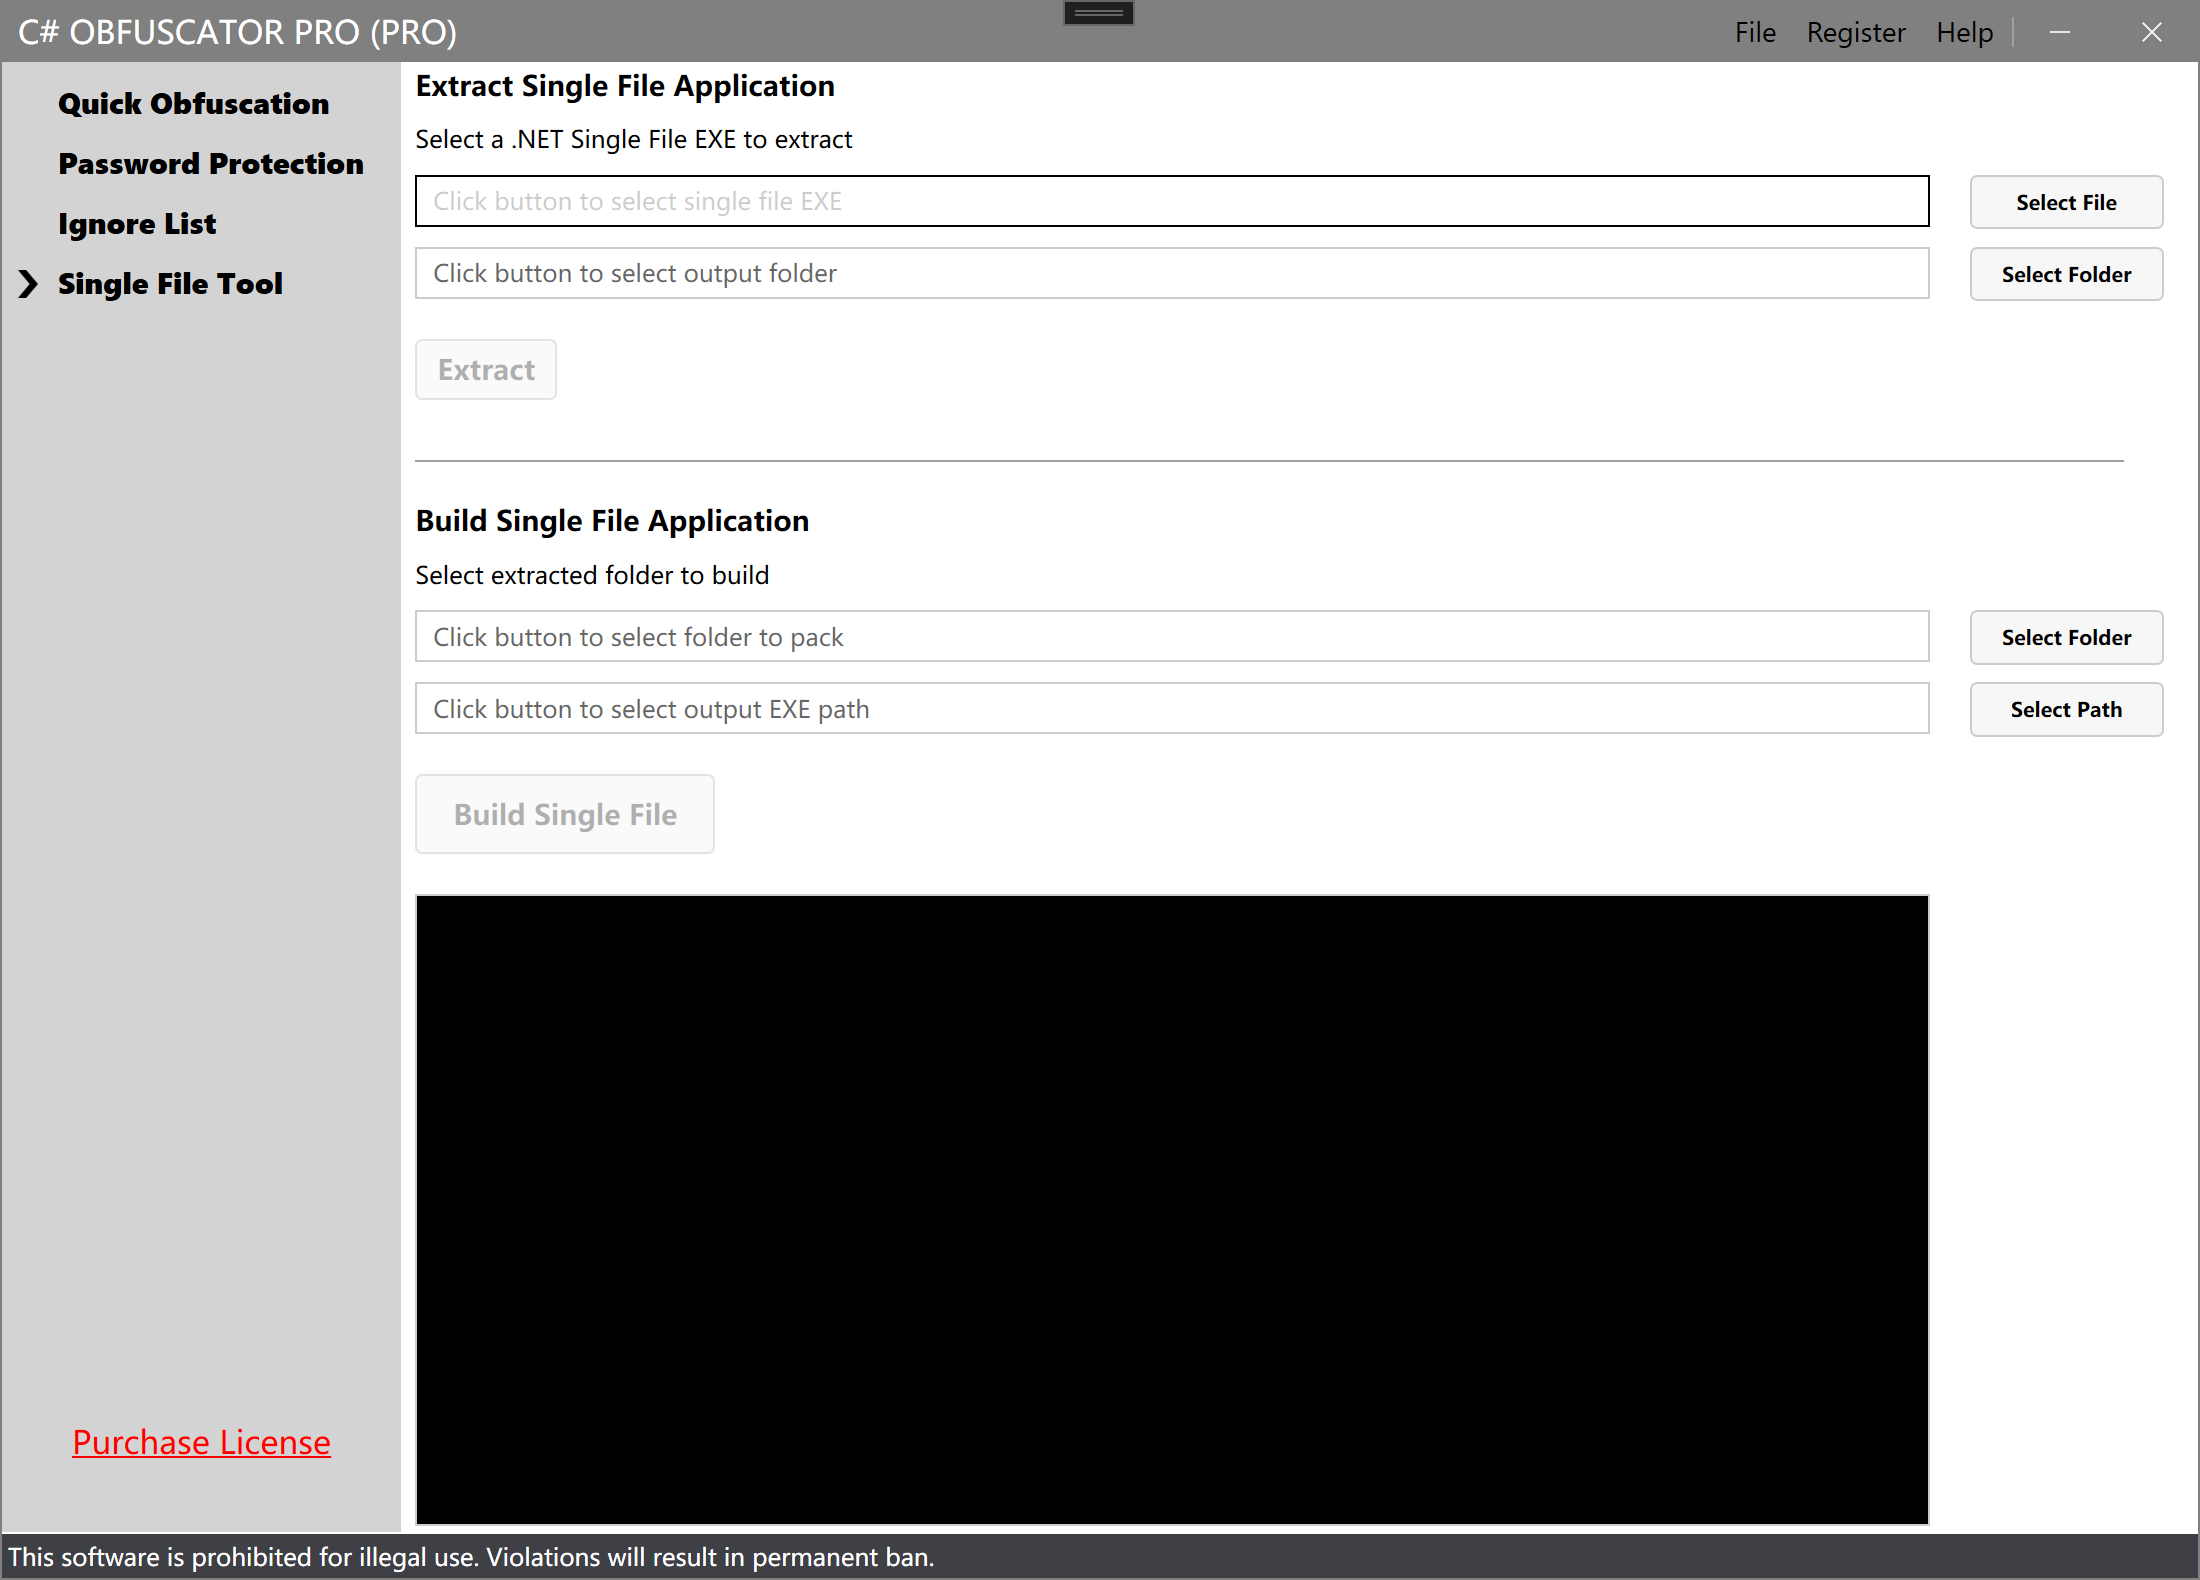
Task: Click the folder to pack input field
Action: [x=1170, y=636]
